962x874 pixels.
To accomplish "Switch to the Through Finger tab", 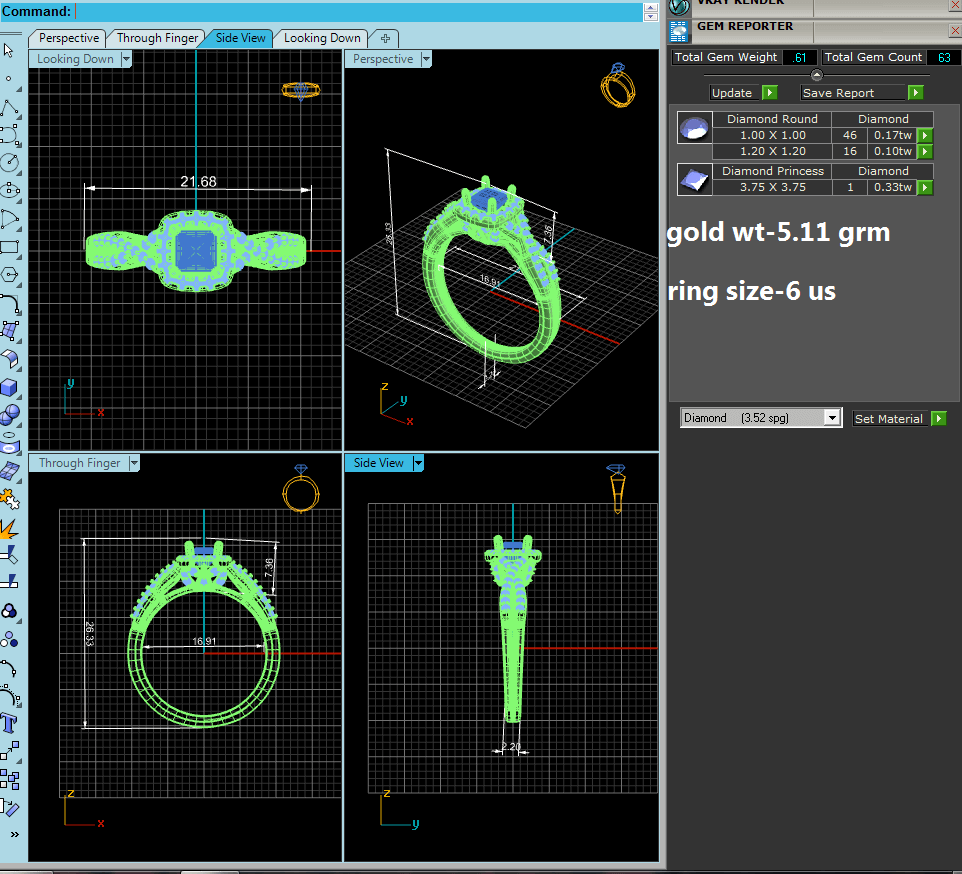I will point(157,38).
